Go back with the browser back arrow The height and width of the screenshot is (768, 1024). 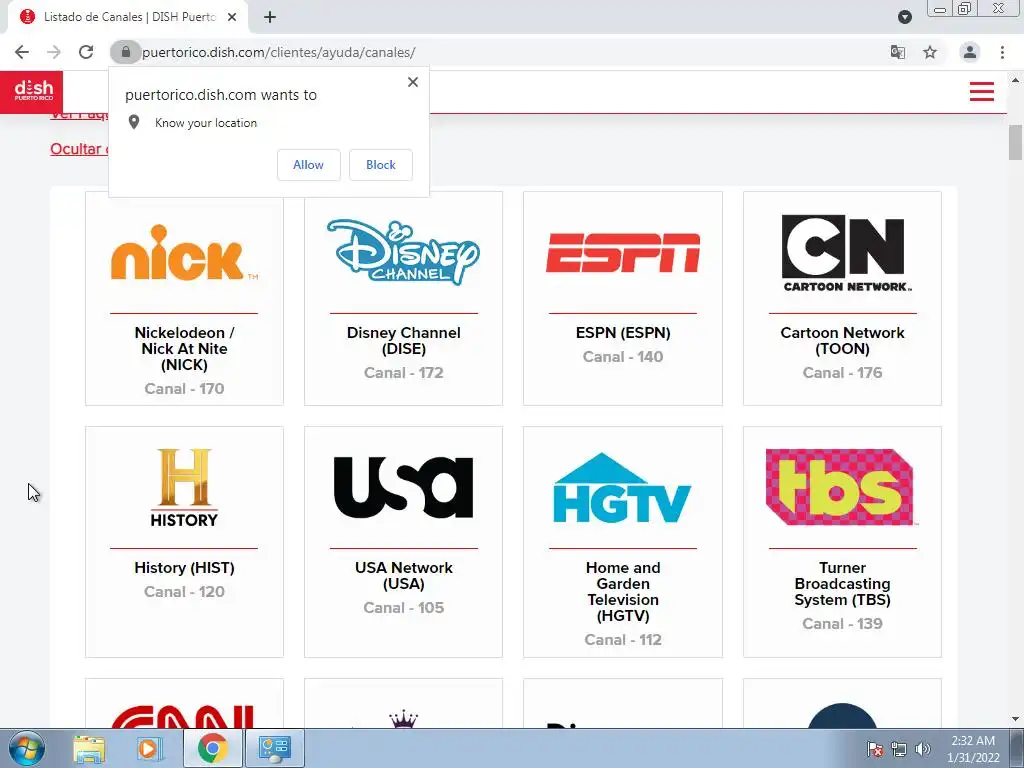click(22, 52)
